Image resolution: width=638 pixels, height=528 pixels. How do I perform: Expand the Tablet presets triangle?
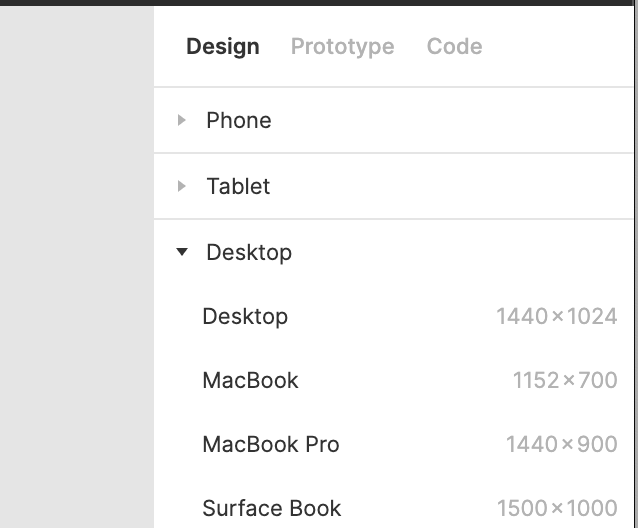coord(181,186)
